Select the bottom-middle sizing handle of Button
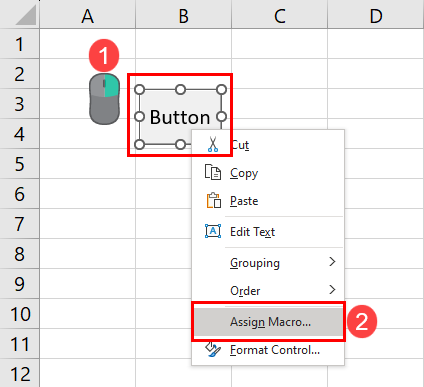Viewport: 424px width, 387px height. (180, 144)
